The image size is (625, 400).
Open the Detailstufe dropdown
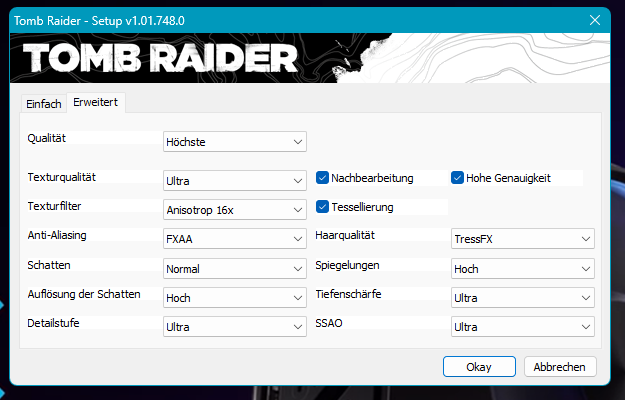(x=235, y=327)
